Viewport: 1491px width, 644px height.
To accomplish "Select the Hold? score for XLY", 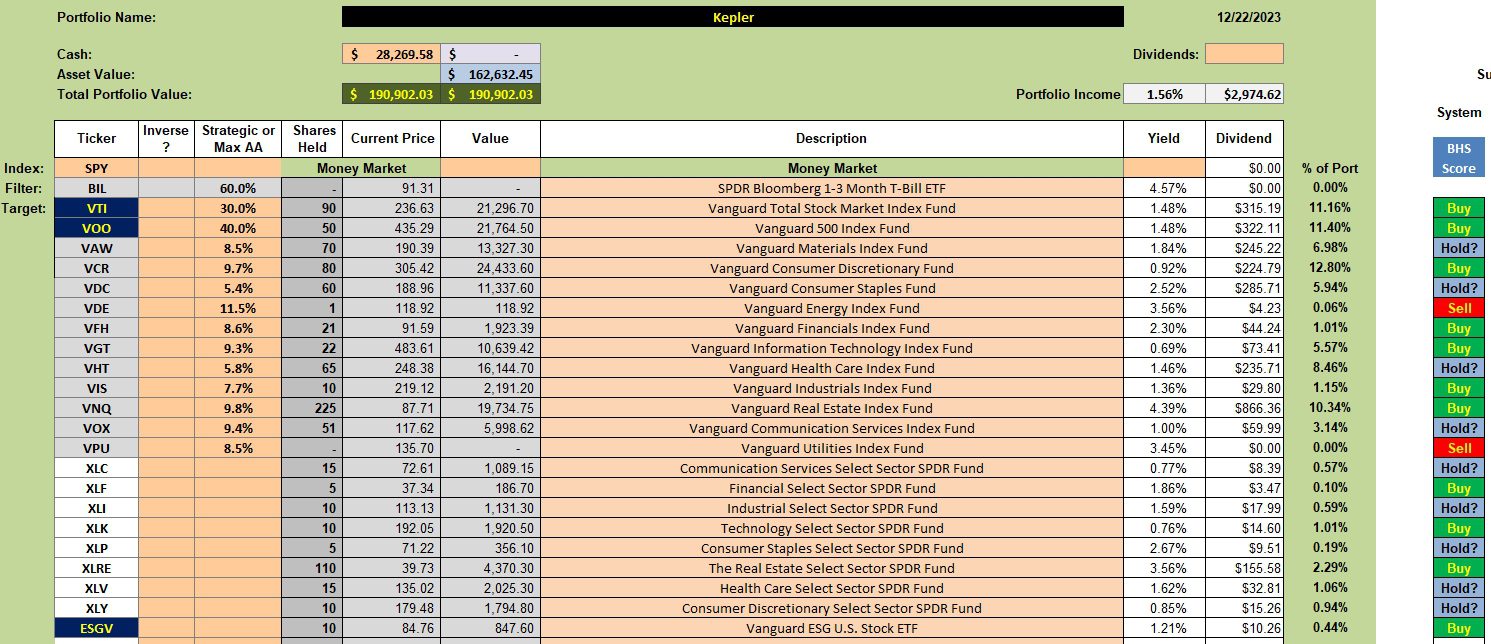I will (1458, 608).
